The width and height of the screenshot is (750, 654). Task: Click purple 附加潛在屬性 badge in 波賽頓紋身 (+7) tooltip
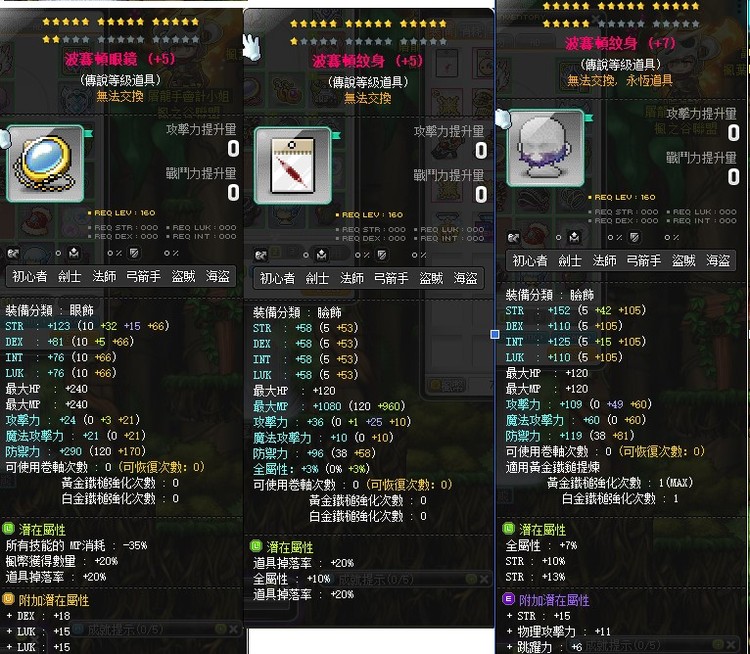pos(508,599)
